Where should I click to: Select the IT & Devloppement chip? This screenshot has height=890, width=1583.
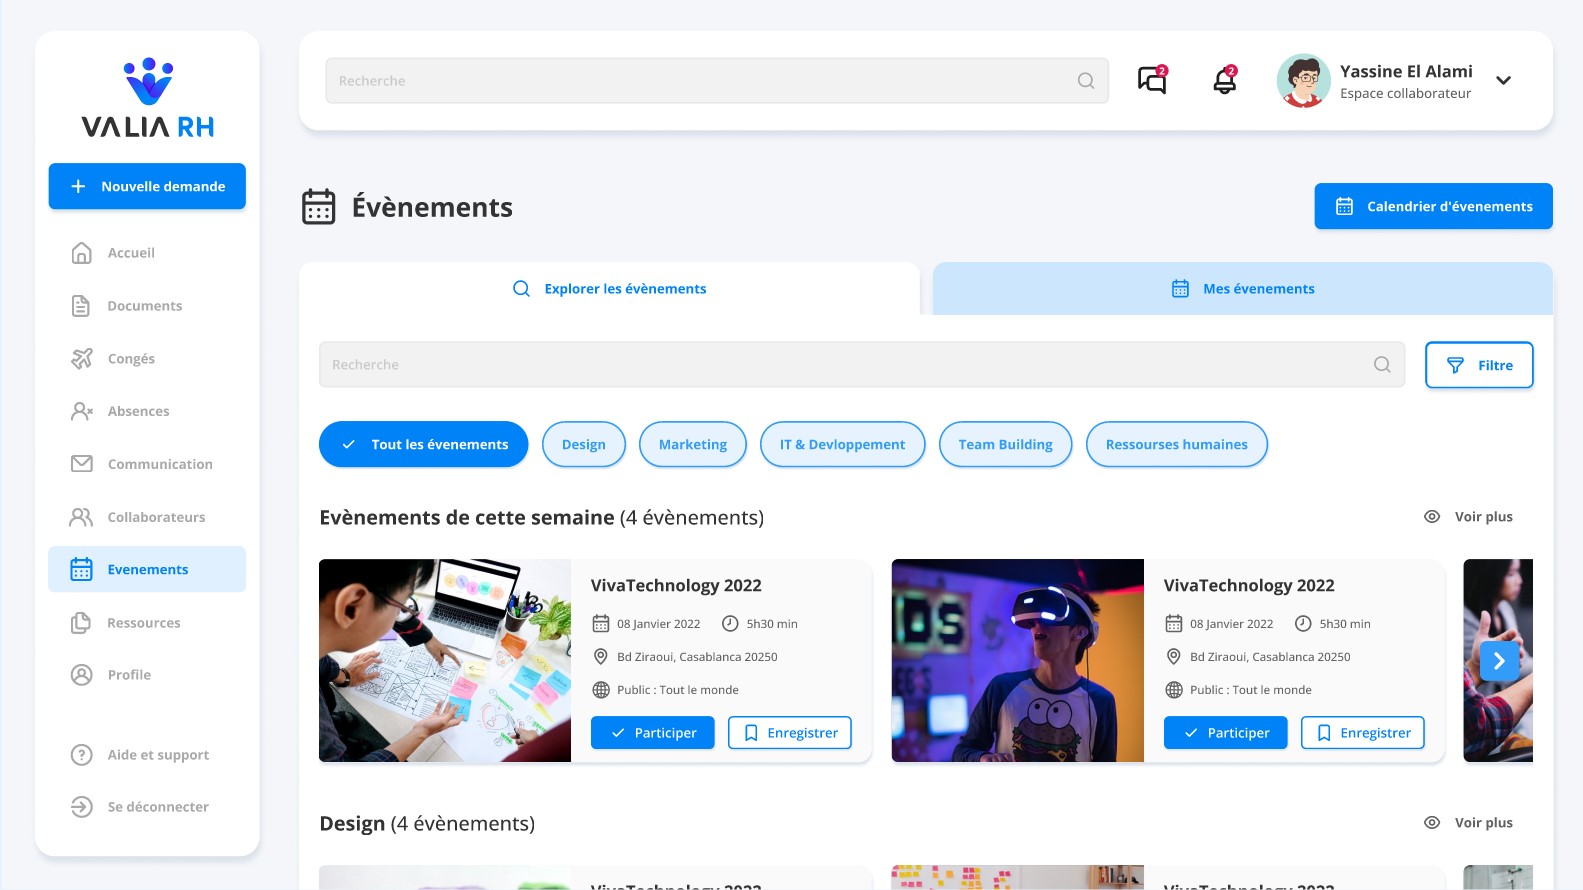pyautogui.click(x=842, y=444)
